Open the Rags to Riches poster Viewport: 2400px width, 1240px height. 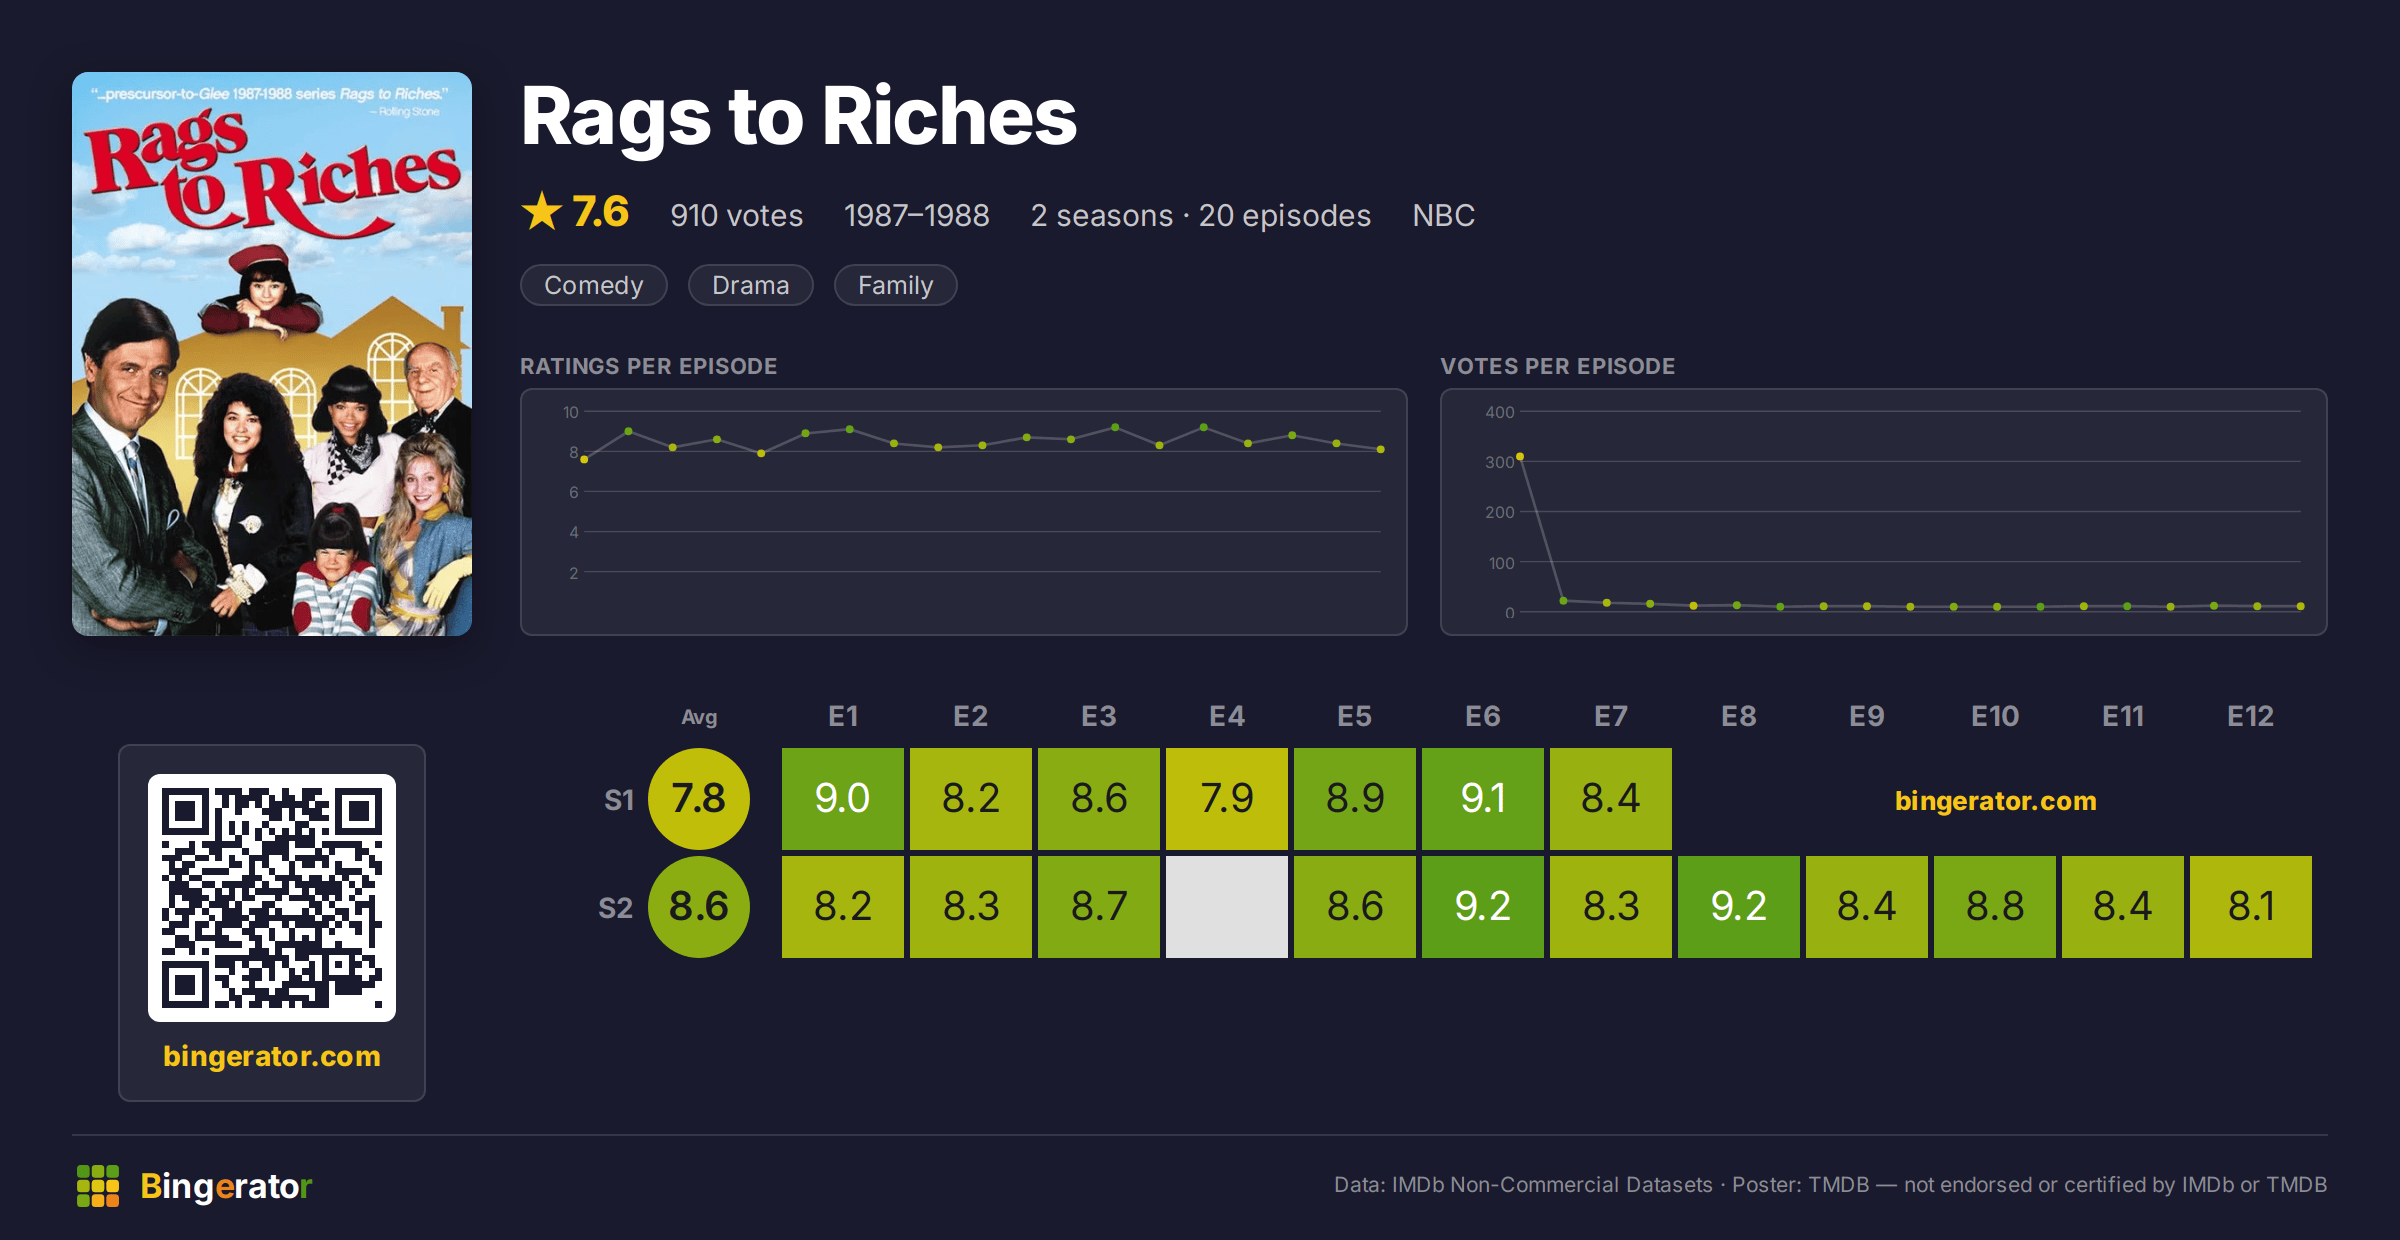click(272, 354)
